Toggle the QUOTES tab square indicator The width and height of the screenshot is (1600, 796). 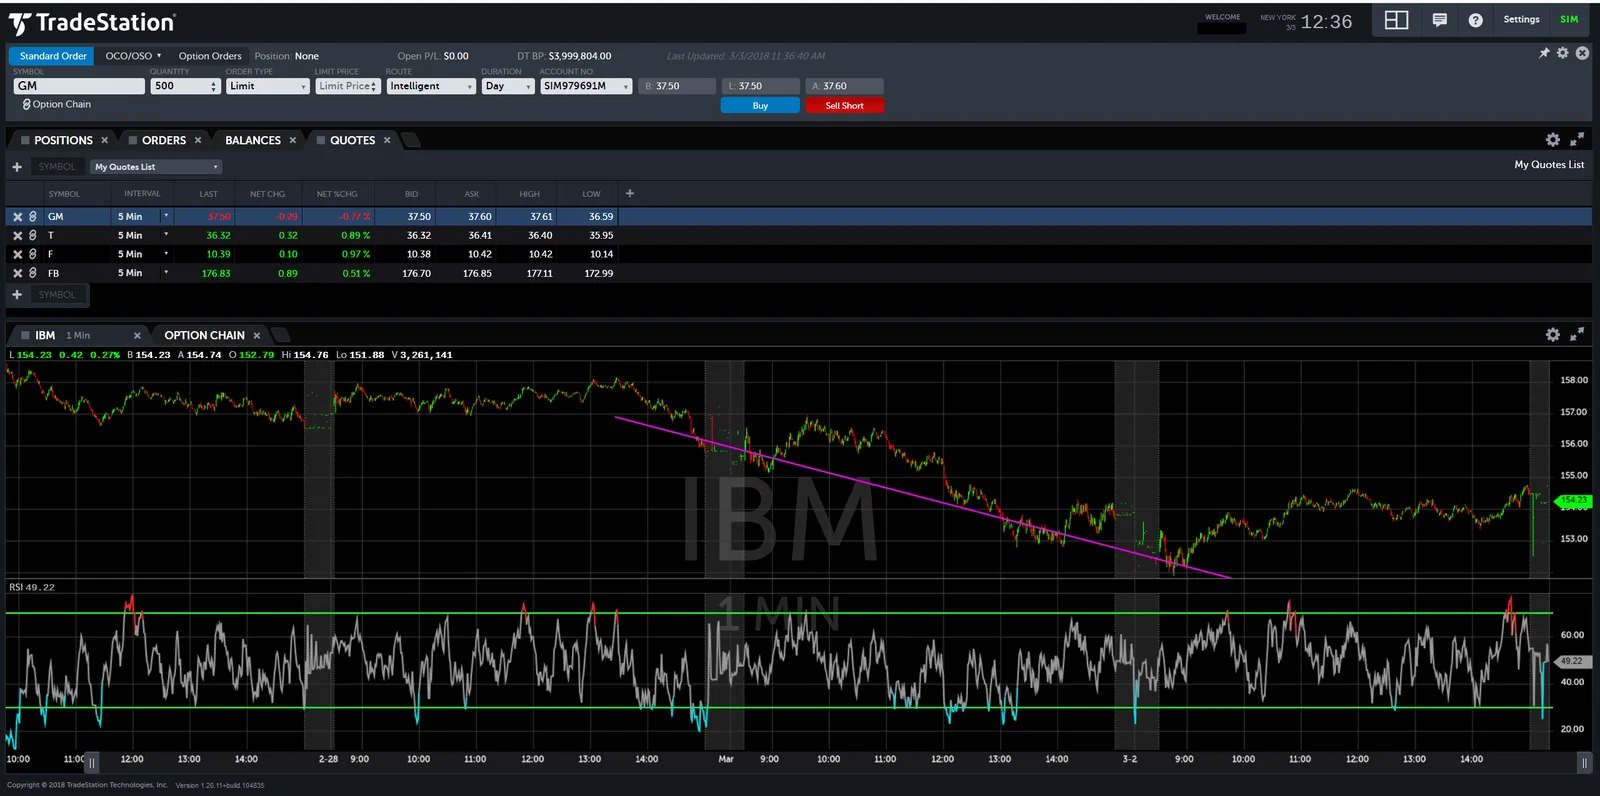coord(321,140)
